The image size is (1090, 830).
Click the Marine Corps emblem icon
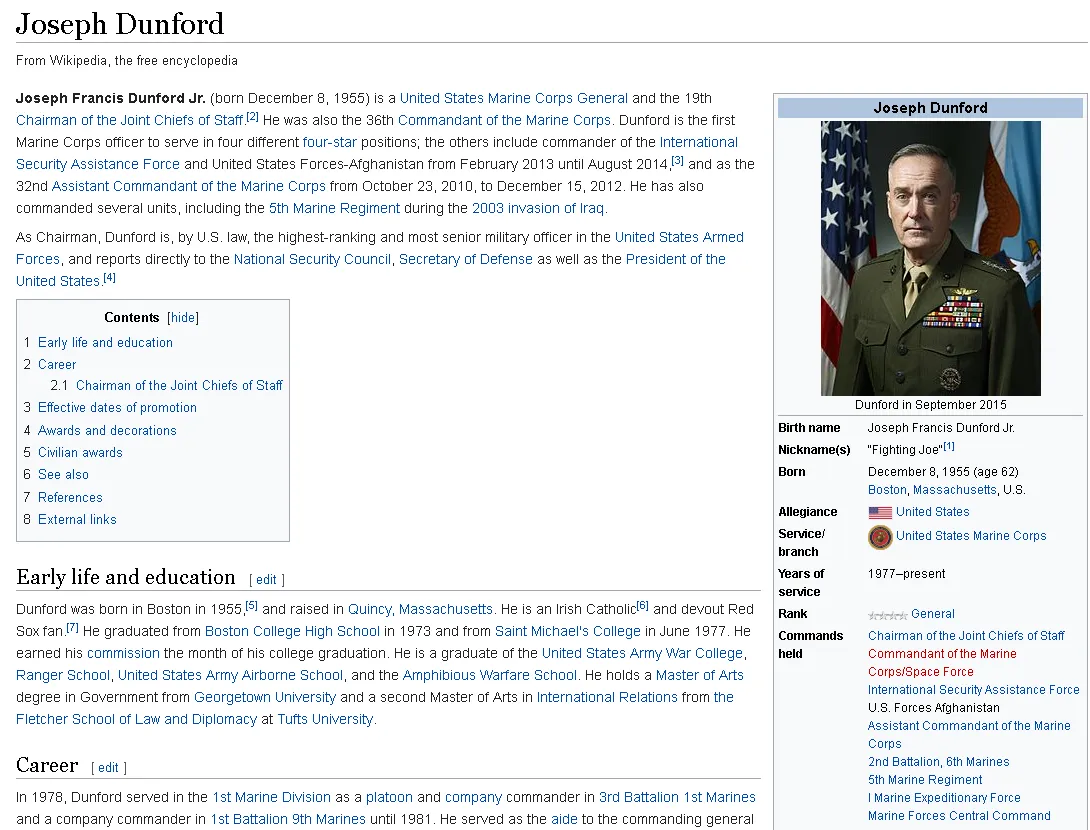[x=879, y=537]
